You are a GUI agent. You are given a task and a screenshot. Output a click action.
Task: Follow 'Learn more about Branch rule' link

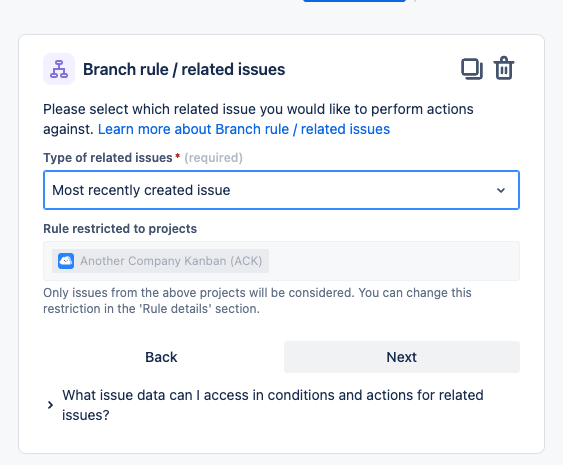click(x=244, y=129)
